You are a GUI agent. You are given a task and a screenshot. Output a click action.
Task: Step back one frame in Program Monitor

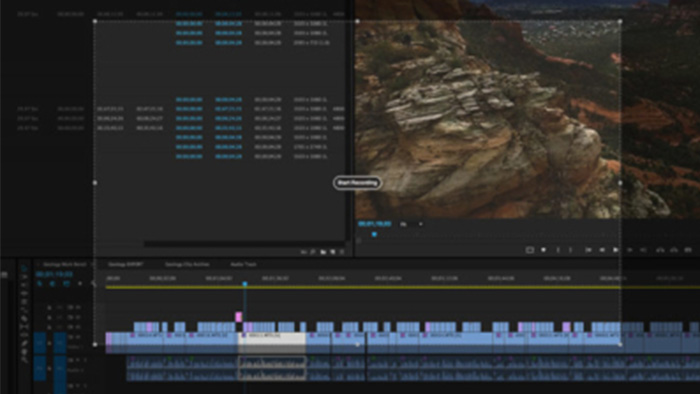[x=602, y=250]
